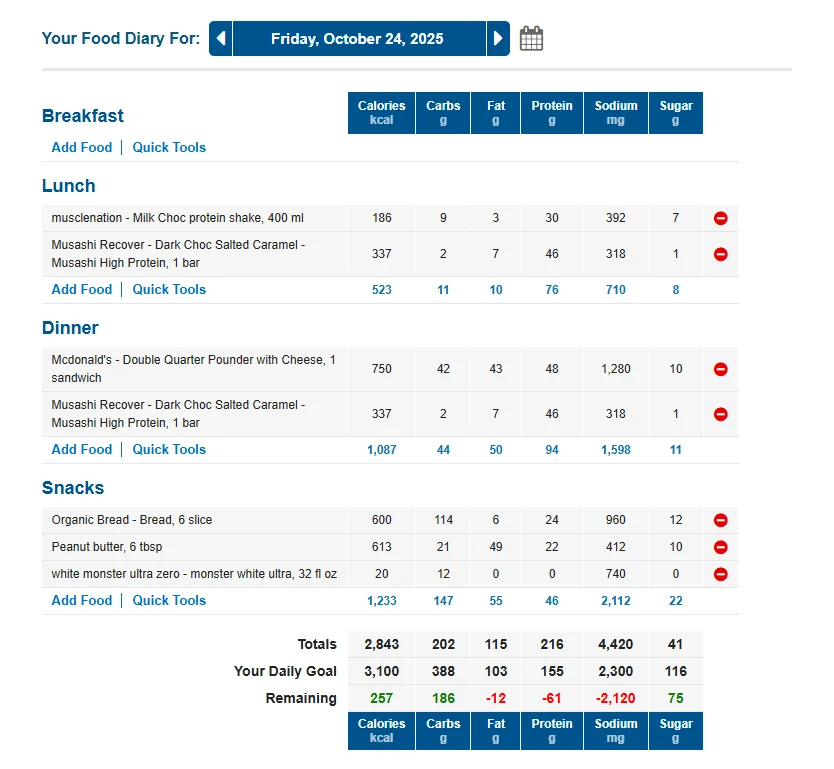The width and height of the screenshot is (834, 769).
Task: Delete Musashi bar from Dinner
Action: click(720, 414)
